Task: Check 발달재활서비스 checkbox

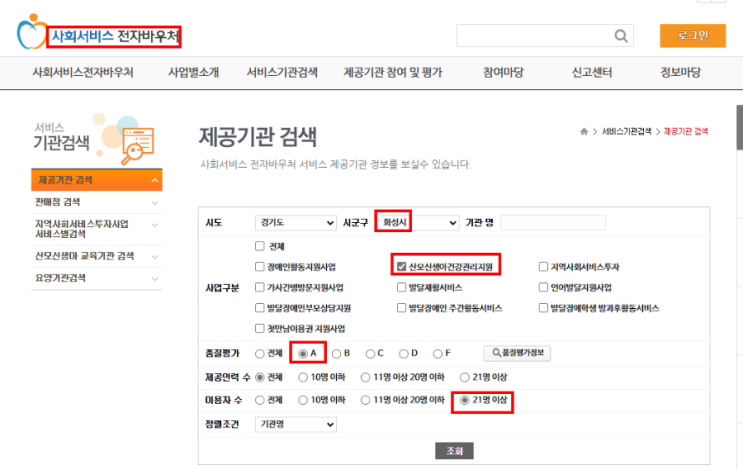Action: click(401, 287)
